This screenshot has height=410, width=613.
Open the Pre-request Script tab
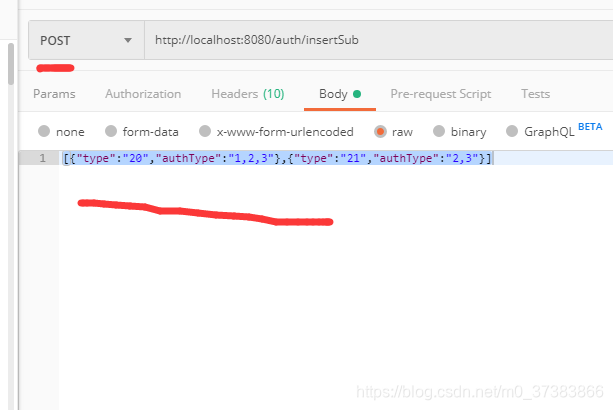[x=441, y=94]
